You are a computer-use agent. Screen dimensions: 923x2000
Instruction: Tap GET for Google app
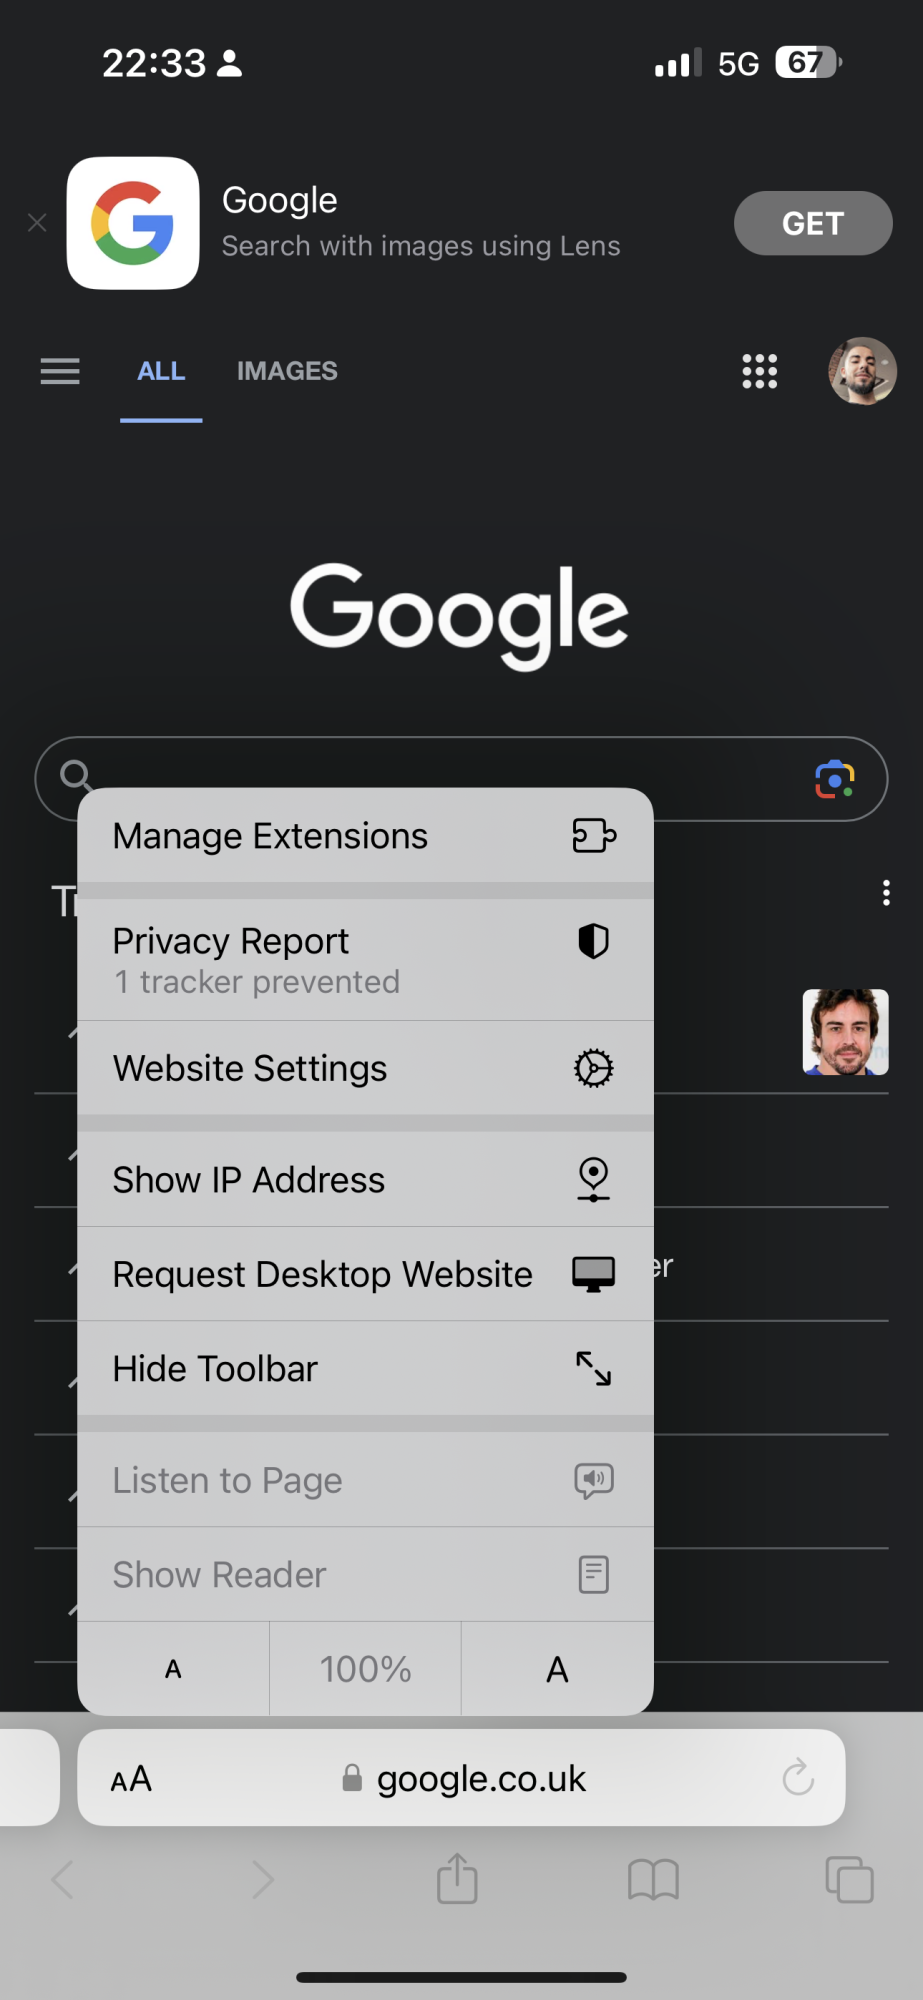coord(813,223)
